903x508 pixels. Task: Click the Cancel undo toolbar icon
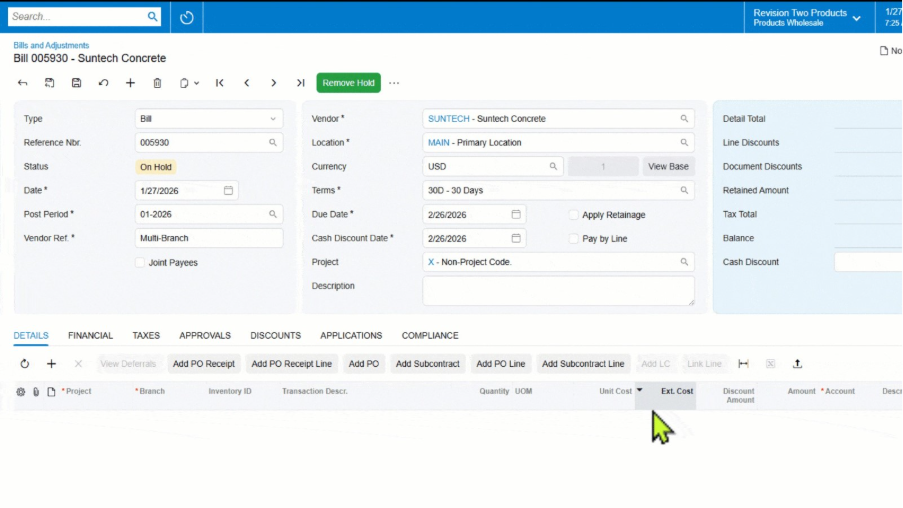tap(104, 83)
